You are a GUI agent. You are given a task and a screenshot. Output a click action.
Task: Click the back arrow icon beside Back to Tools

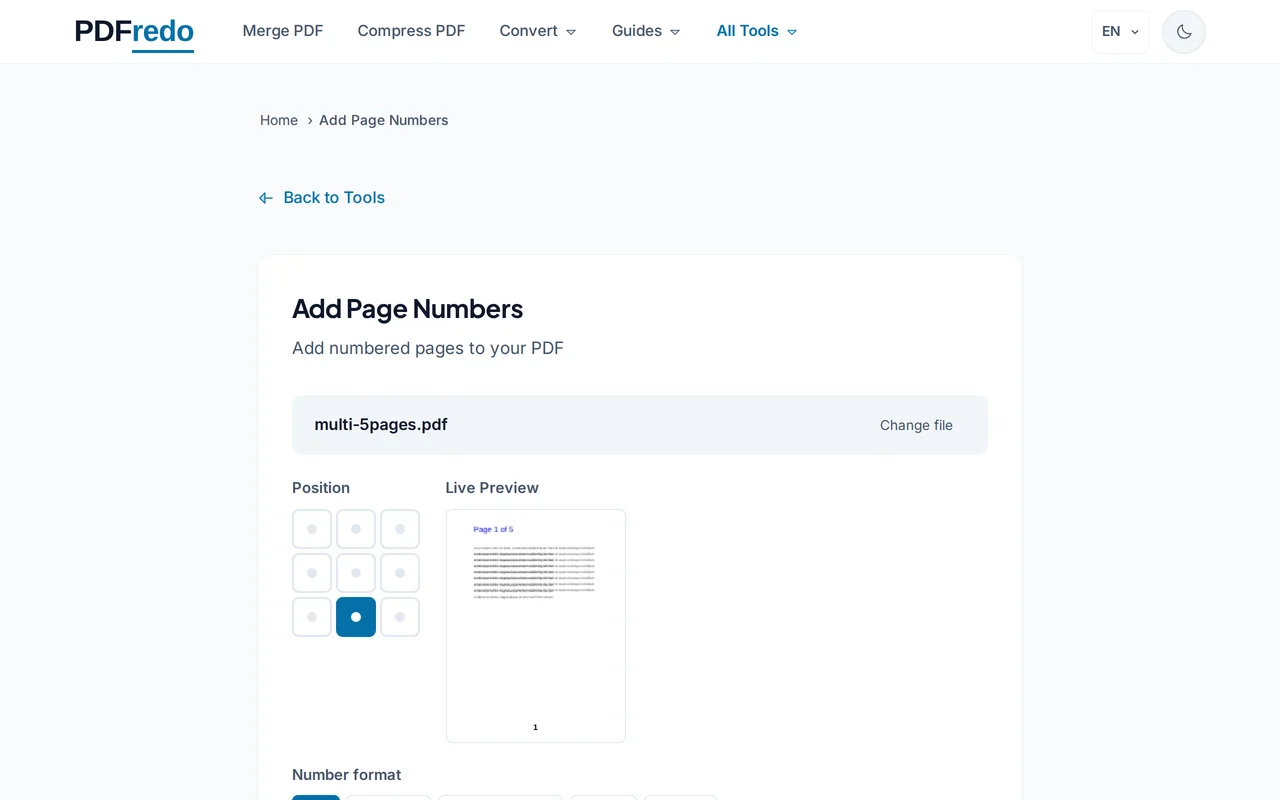pyautogui.click(x=265, y=197)
